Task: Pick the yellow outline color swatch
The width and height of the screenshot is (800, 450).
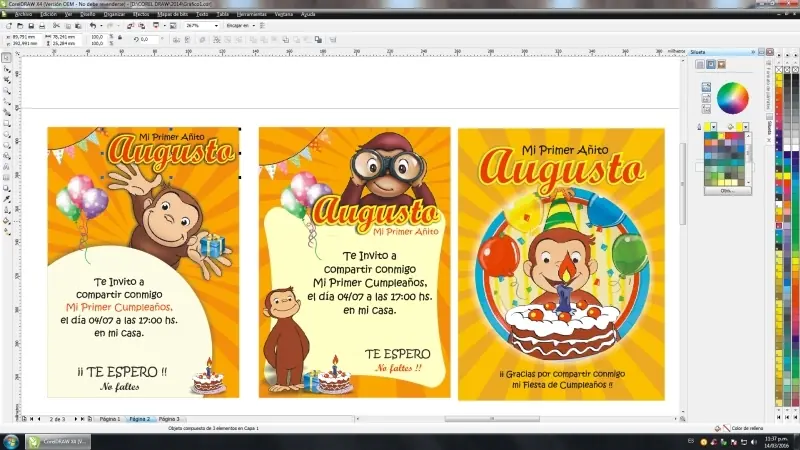Action: coord(707,127)
